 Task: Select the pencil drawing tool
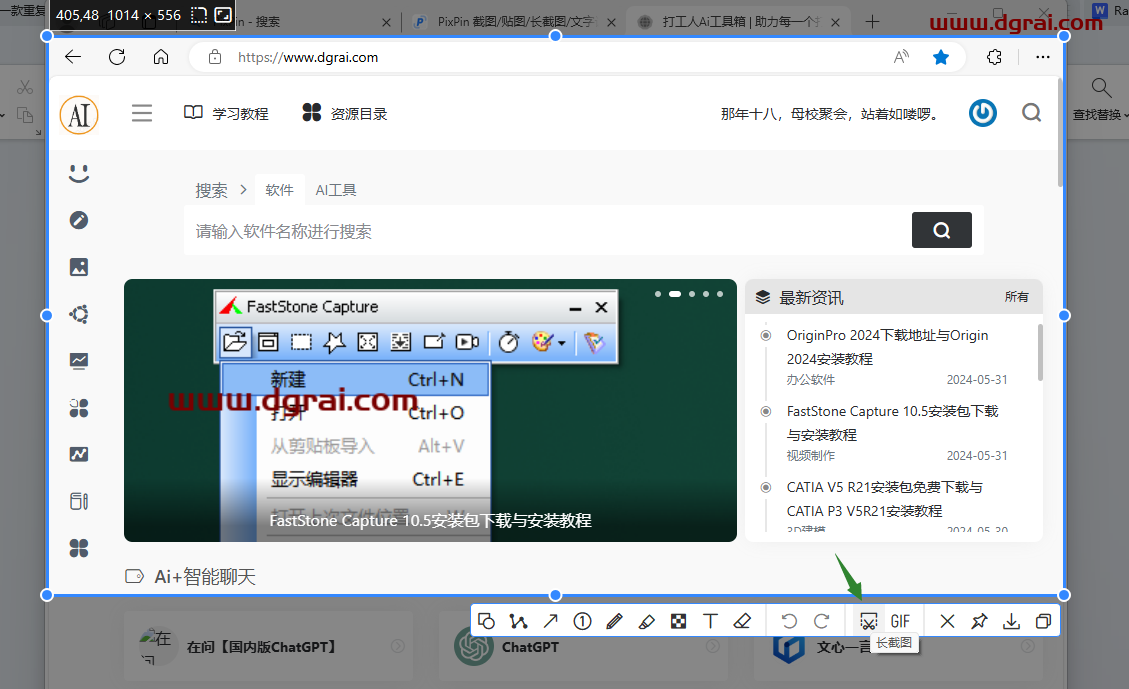[614, 621]
